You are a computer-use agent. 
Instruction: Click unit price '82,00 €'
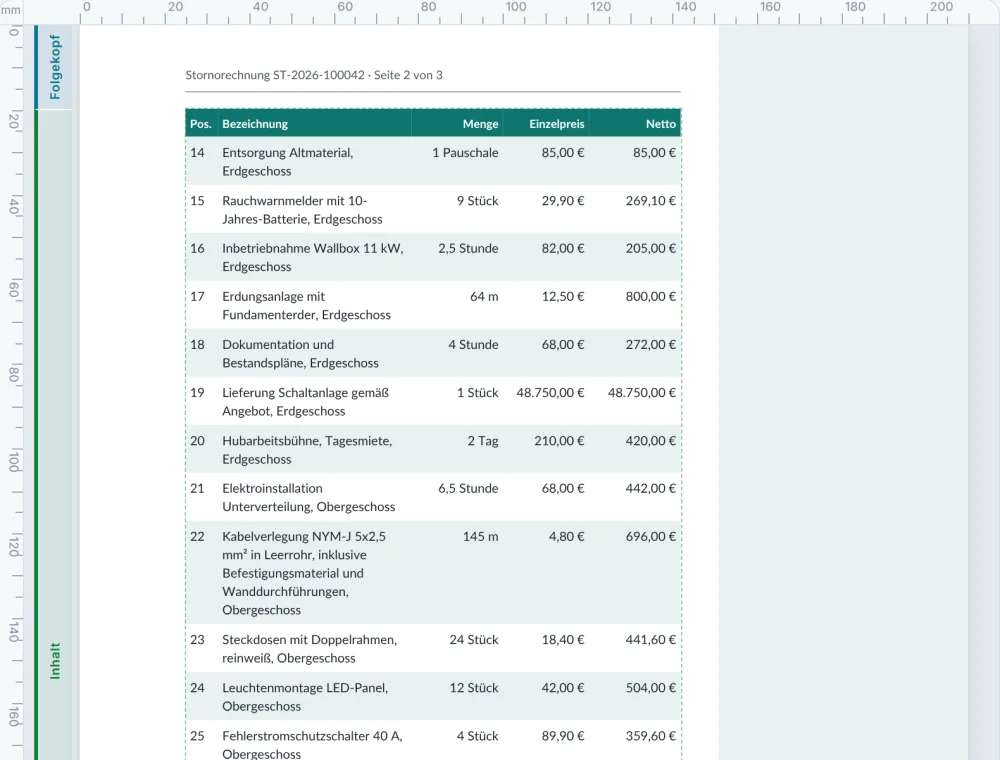(563, 249)
